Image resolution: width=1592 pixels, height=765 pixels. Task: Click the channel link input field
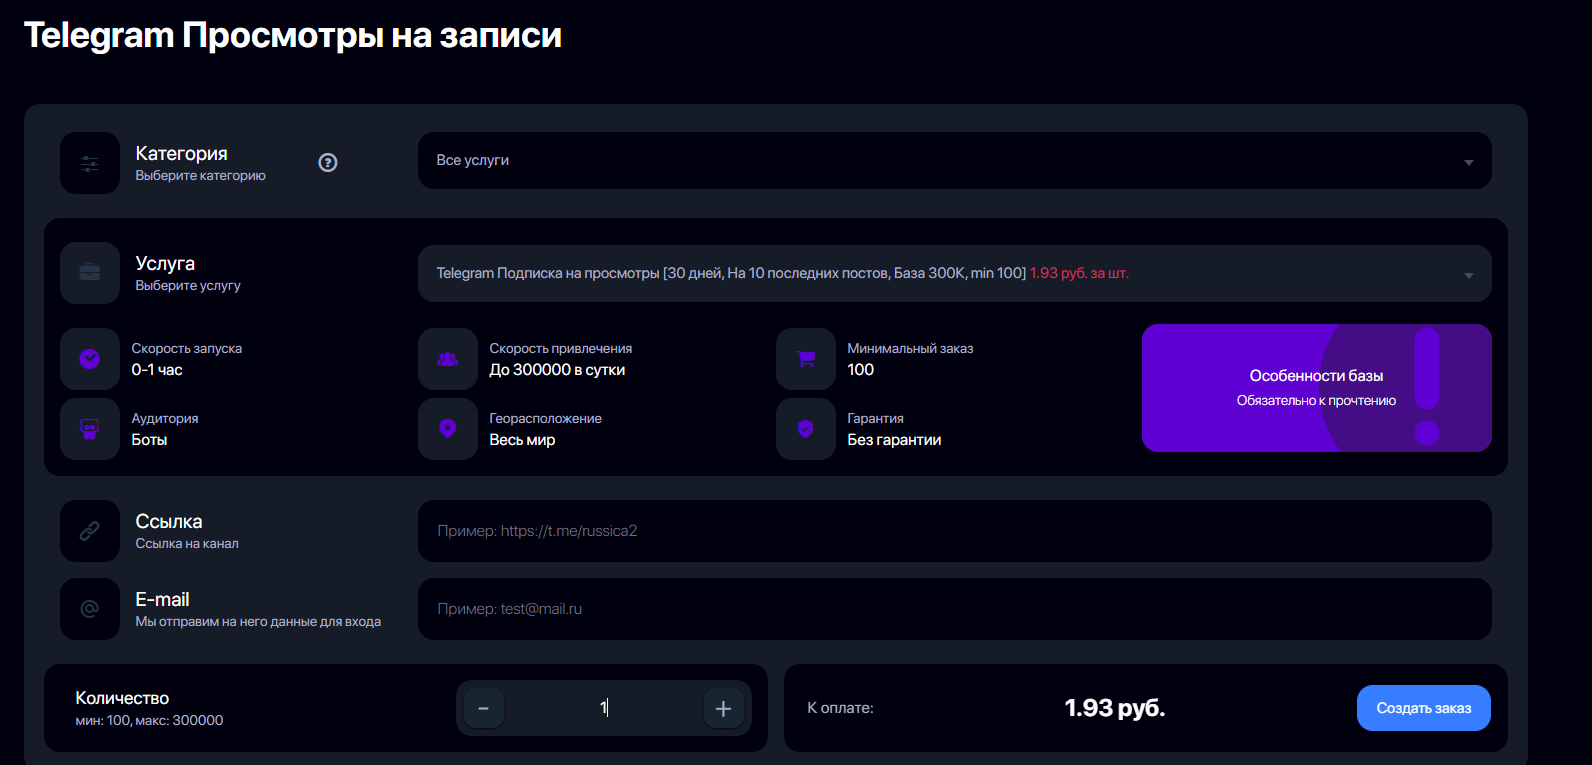(x=955, y=531)
